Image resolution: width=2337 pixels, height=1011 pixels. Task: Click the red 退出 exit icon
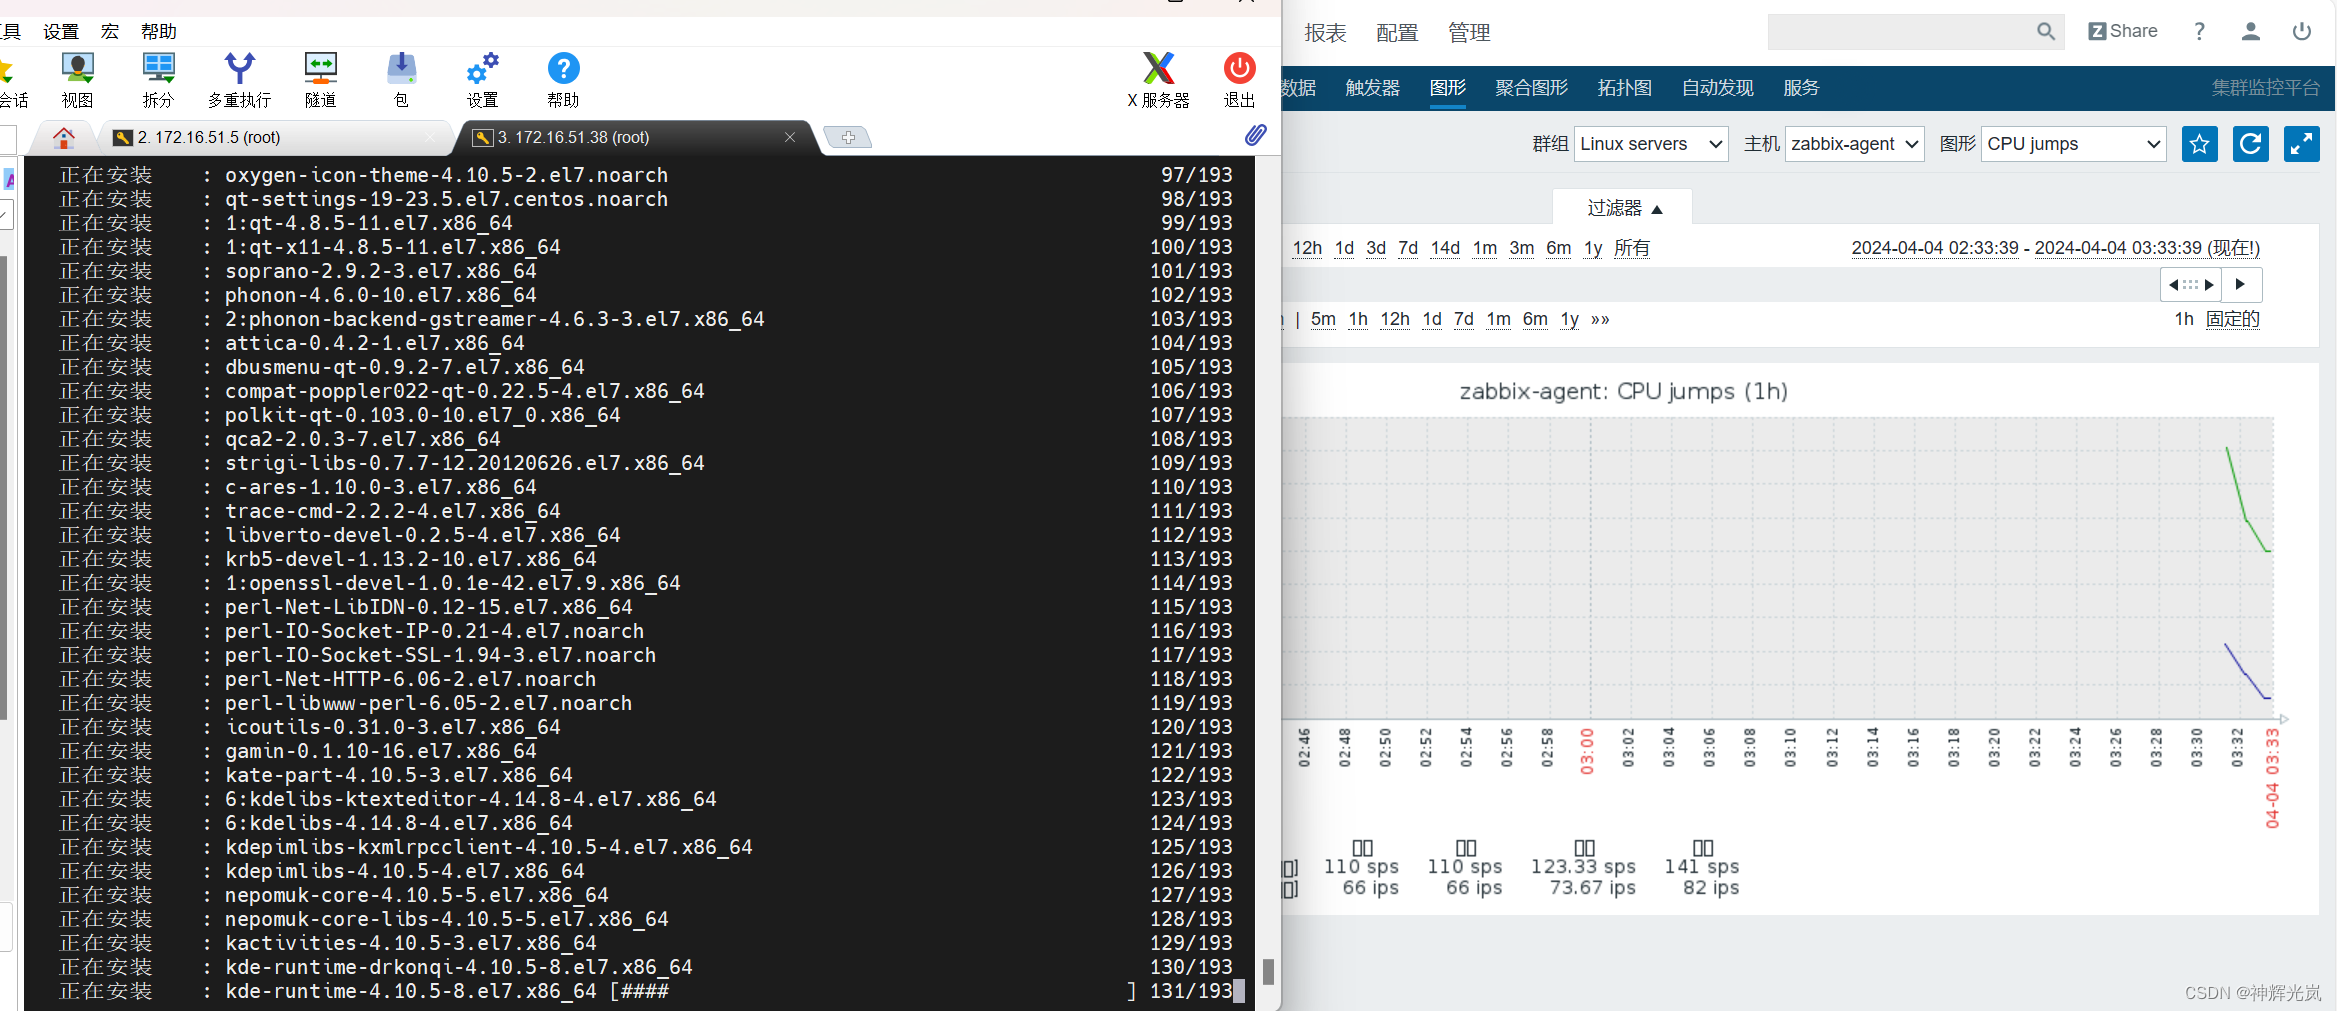click(1239, 80)
